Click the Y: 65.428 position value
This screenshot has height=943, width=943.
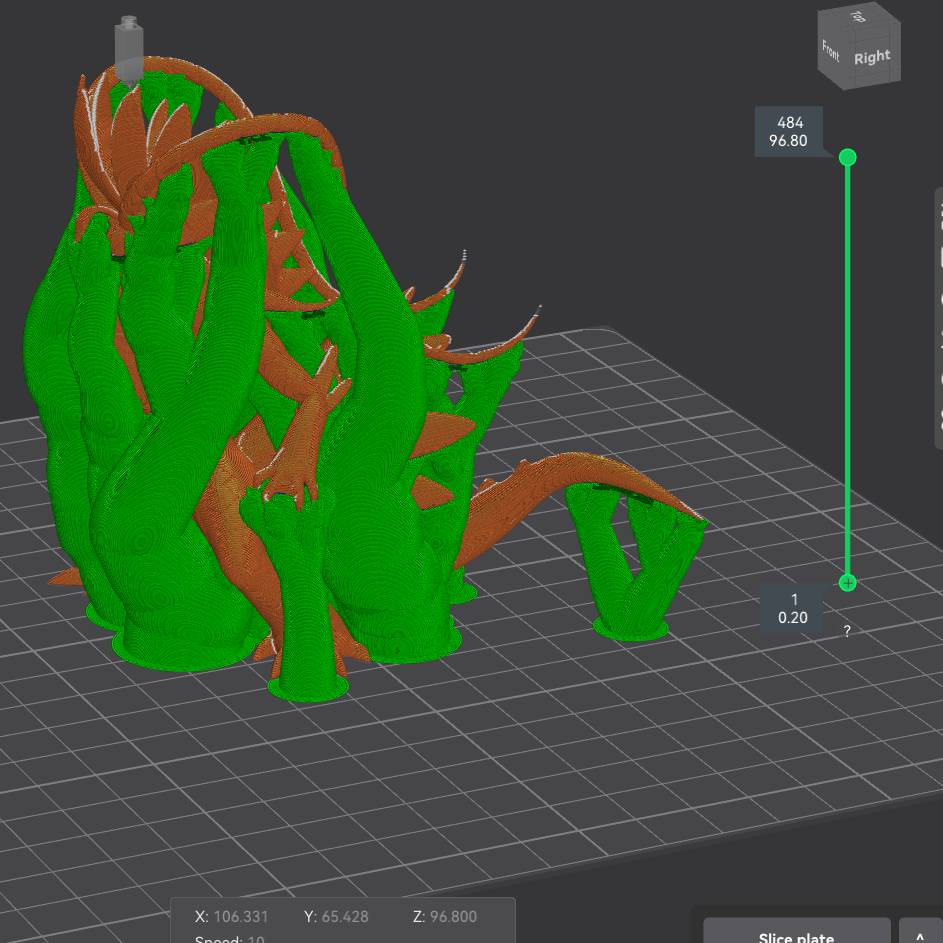tap(336, 917)
